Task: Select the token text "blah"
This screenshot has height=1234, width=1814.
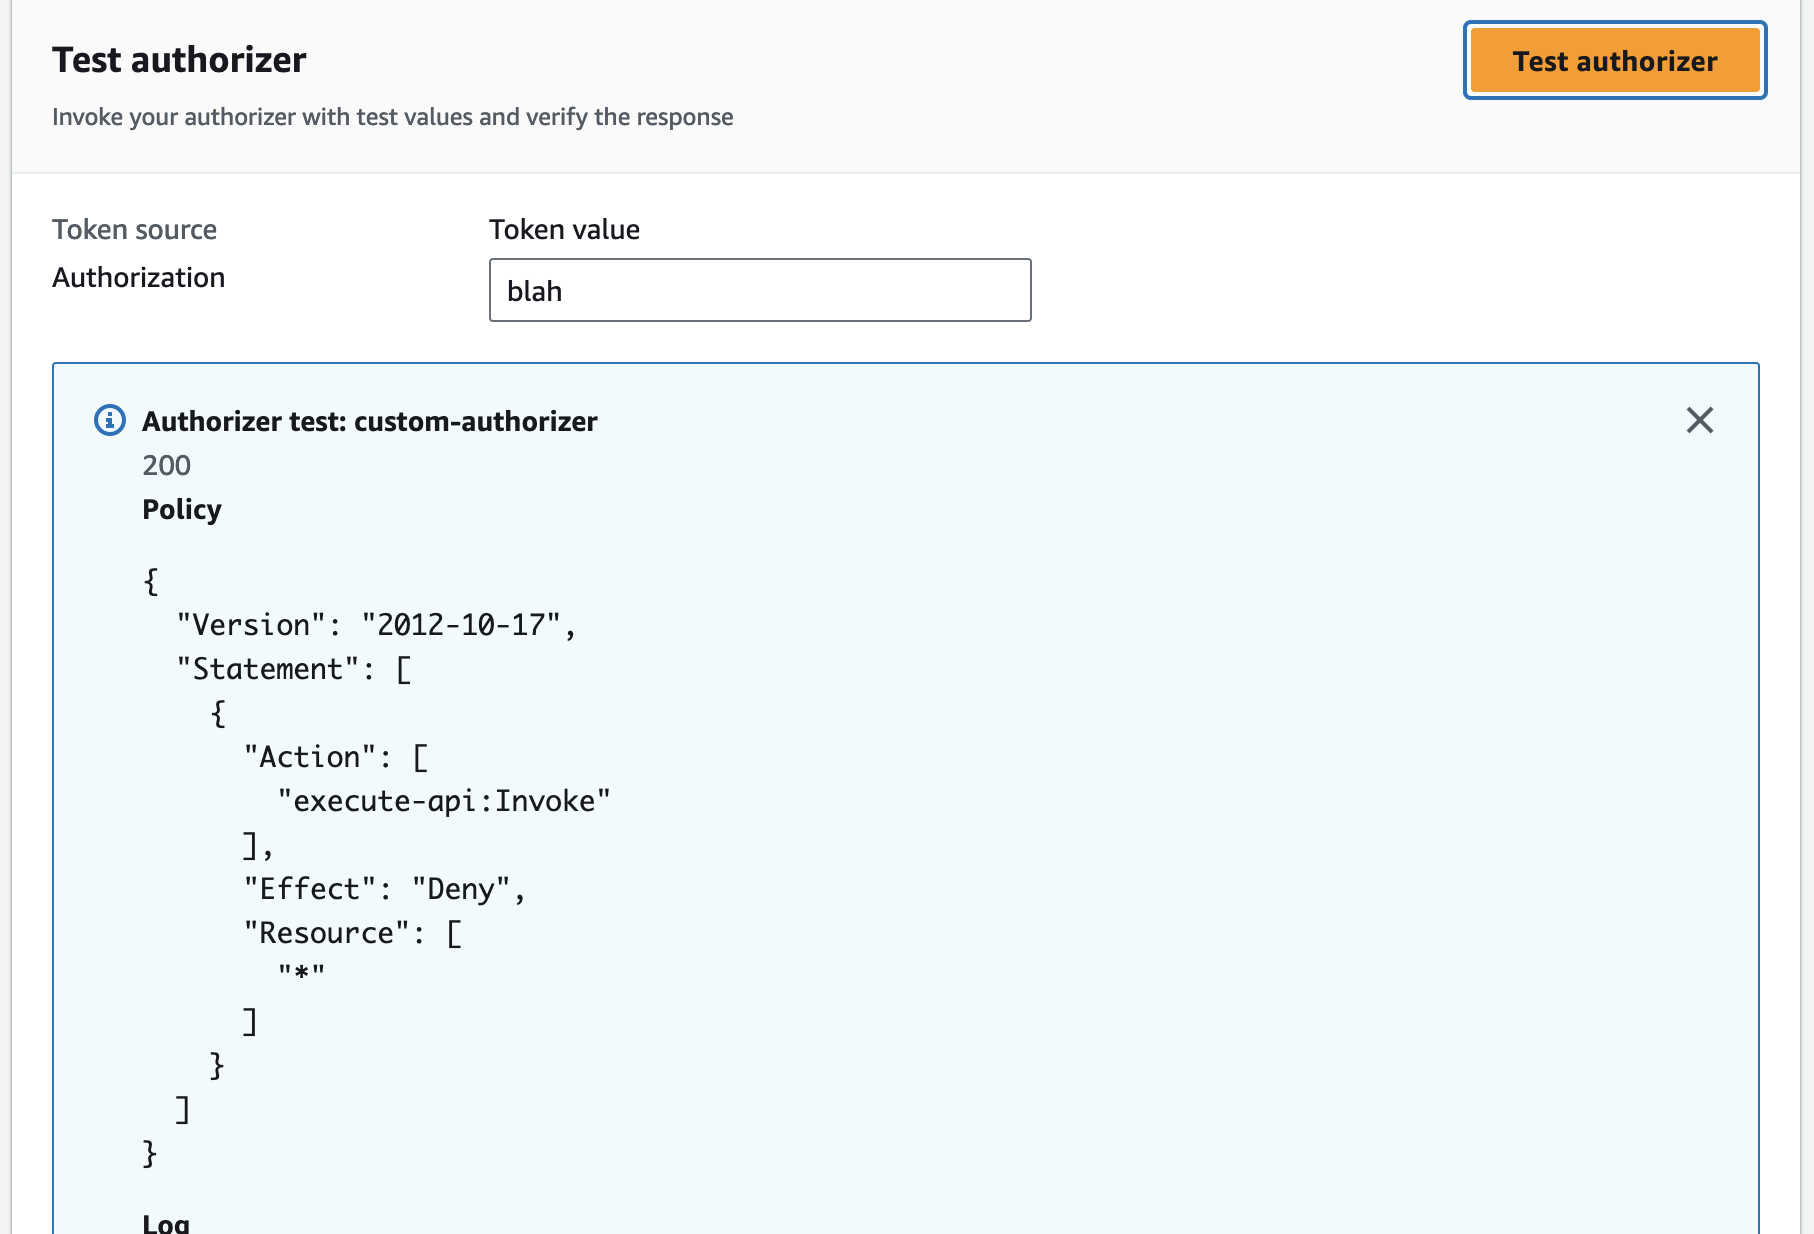Action: tap(534, 291)
